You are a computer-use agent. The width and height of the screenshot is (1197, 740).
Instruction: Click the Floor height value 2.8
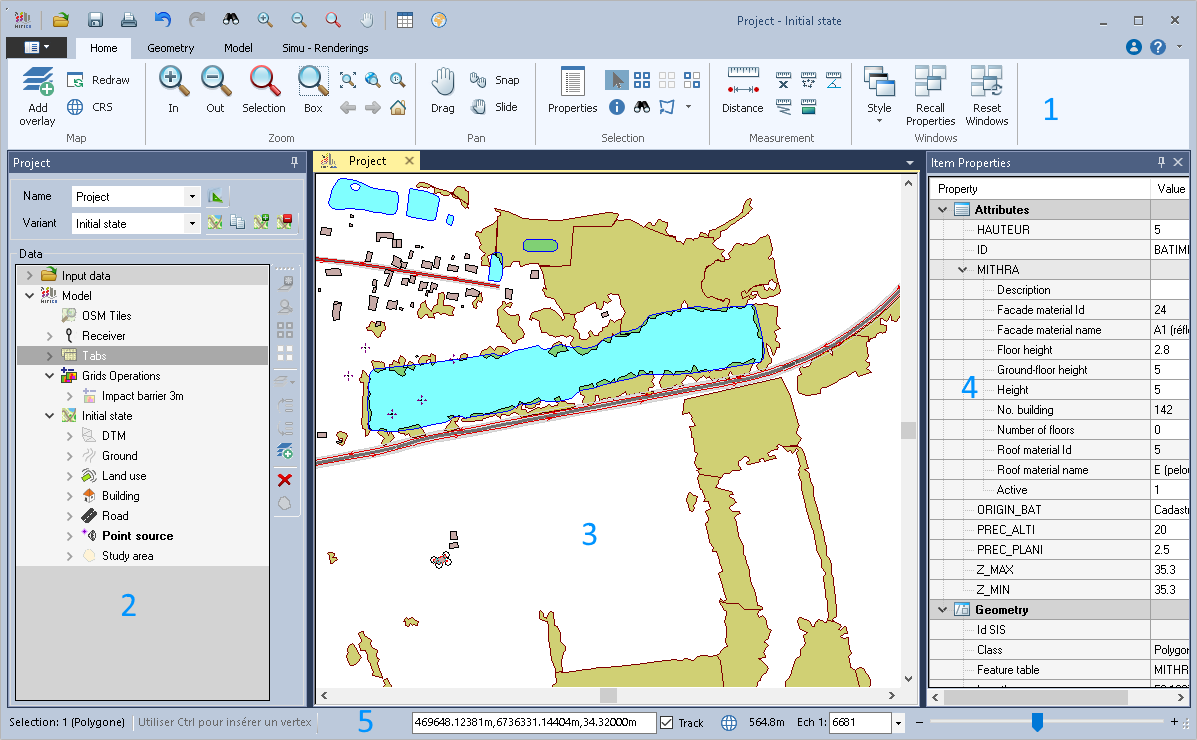(1170, 350)
